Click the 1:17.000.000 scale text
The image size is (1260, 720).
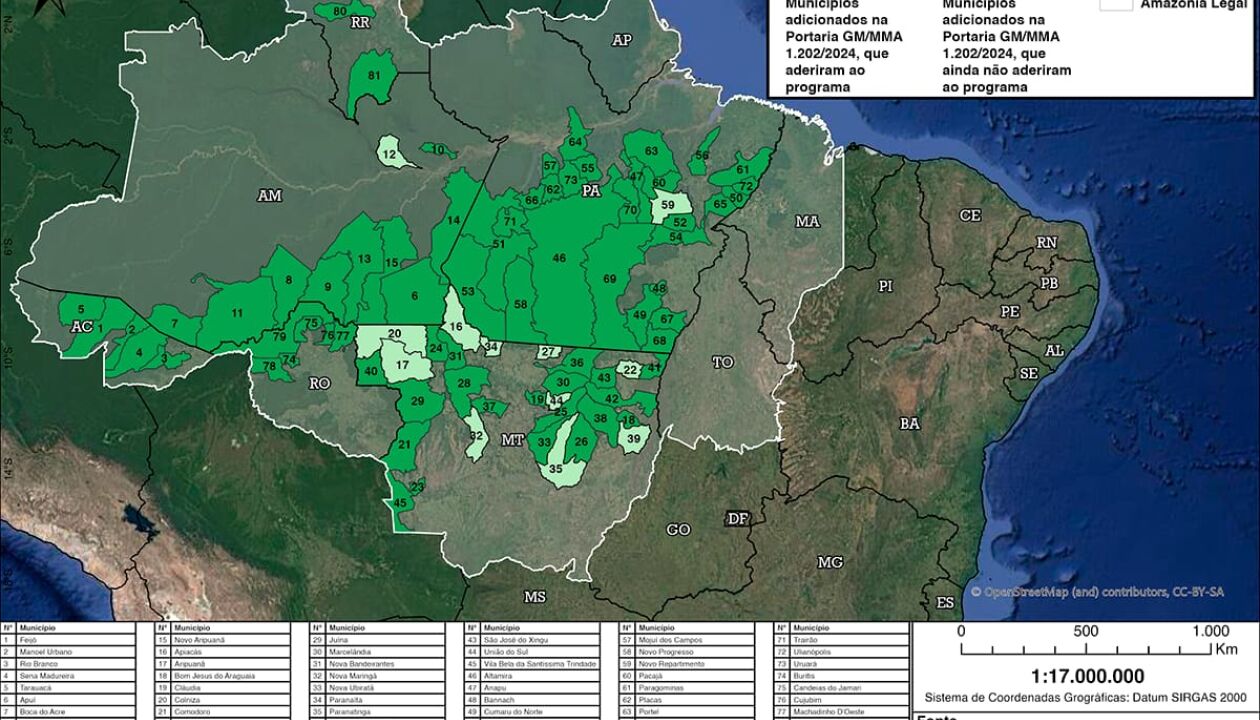coord(1086,677)
